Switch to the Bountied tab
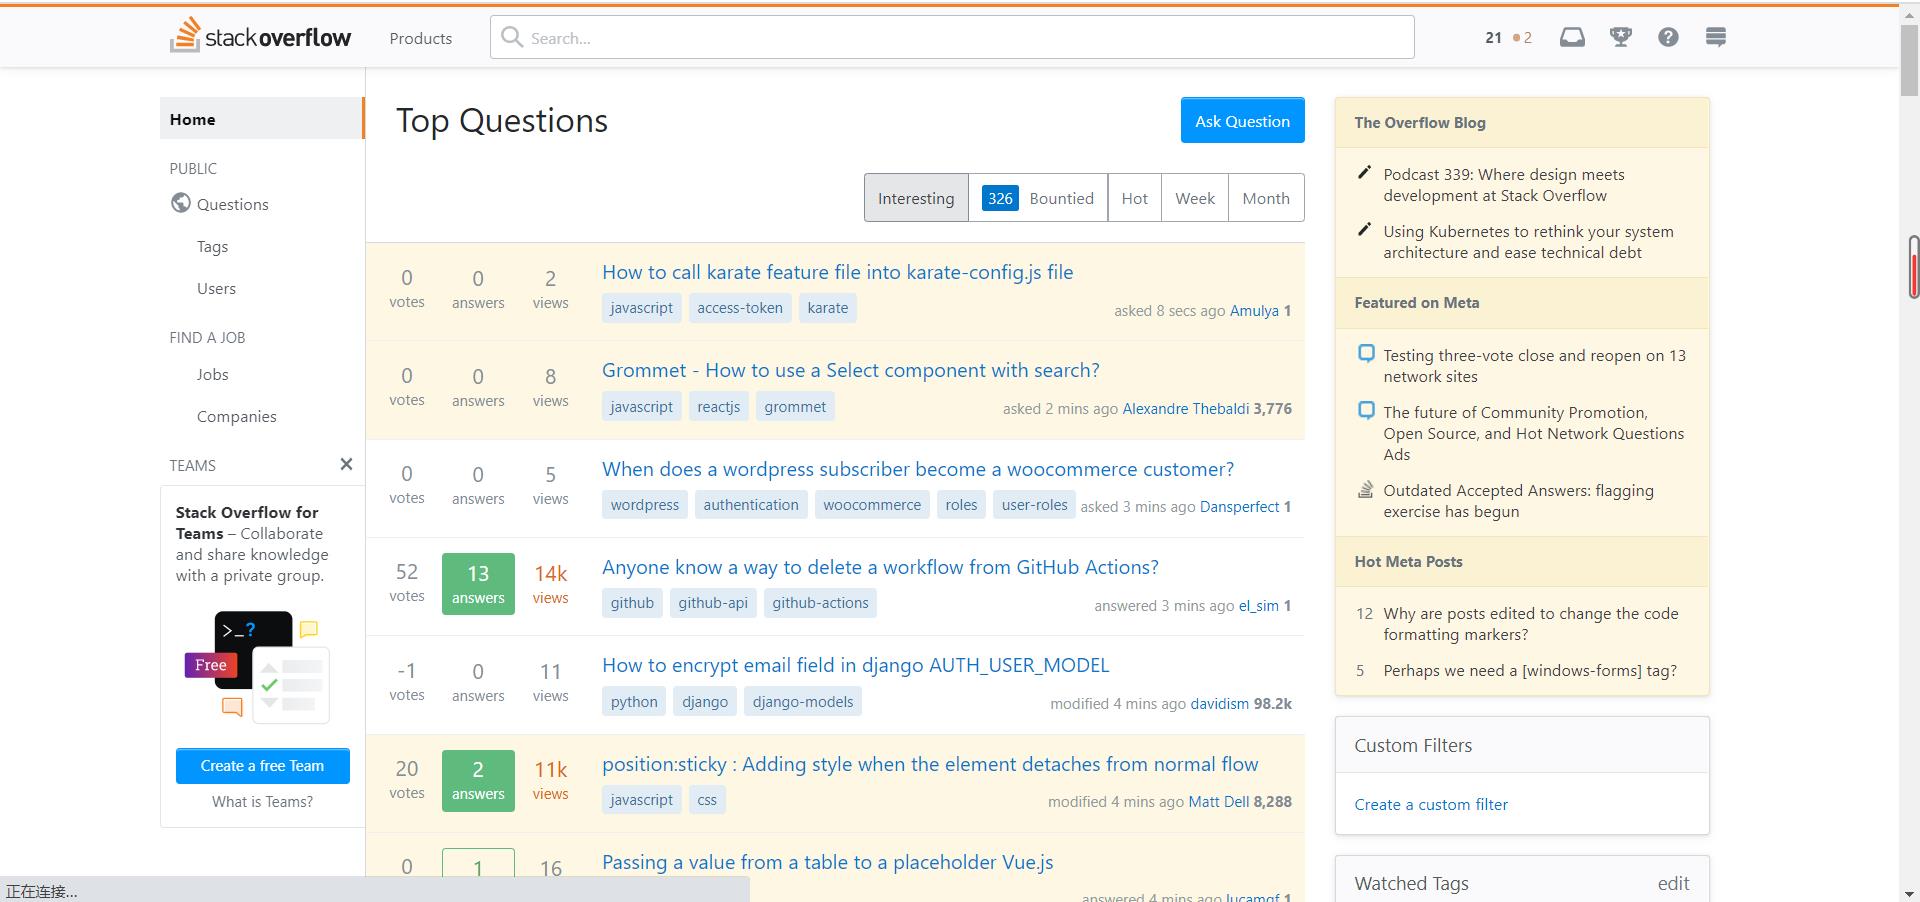The height and width of the screenshot is (902, 1920). click(x=1038, y=198)
